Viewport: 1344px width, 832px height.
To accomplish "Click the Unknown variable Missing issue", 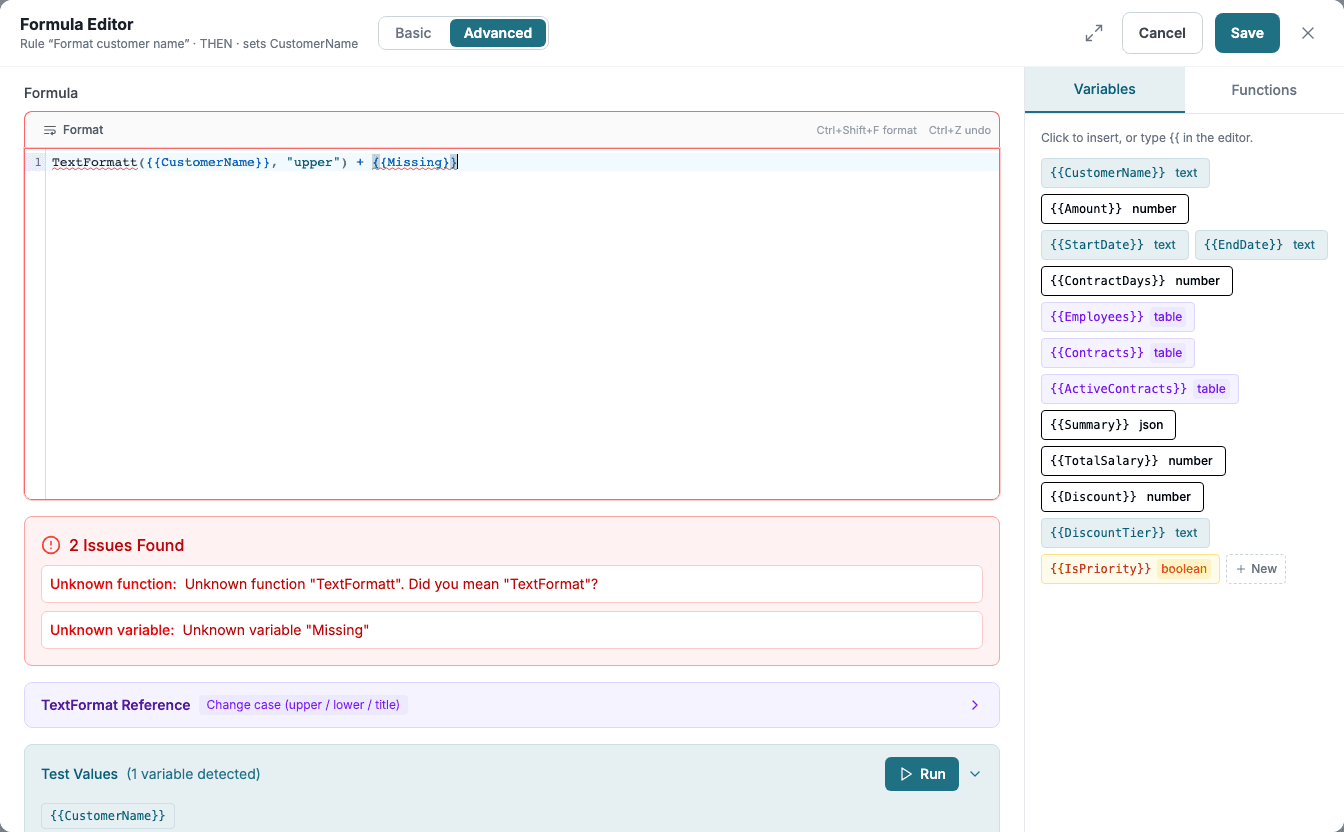I will tap(511, 630).
